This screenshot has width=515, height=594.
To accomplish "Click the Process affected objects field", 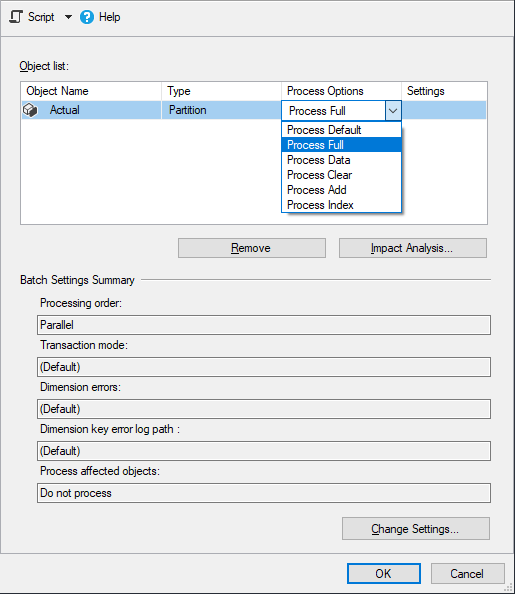I will tap(264, 493).
